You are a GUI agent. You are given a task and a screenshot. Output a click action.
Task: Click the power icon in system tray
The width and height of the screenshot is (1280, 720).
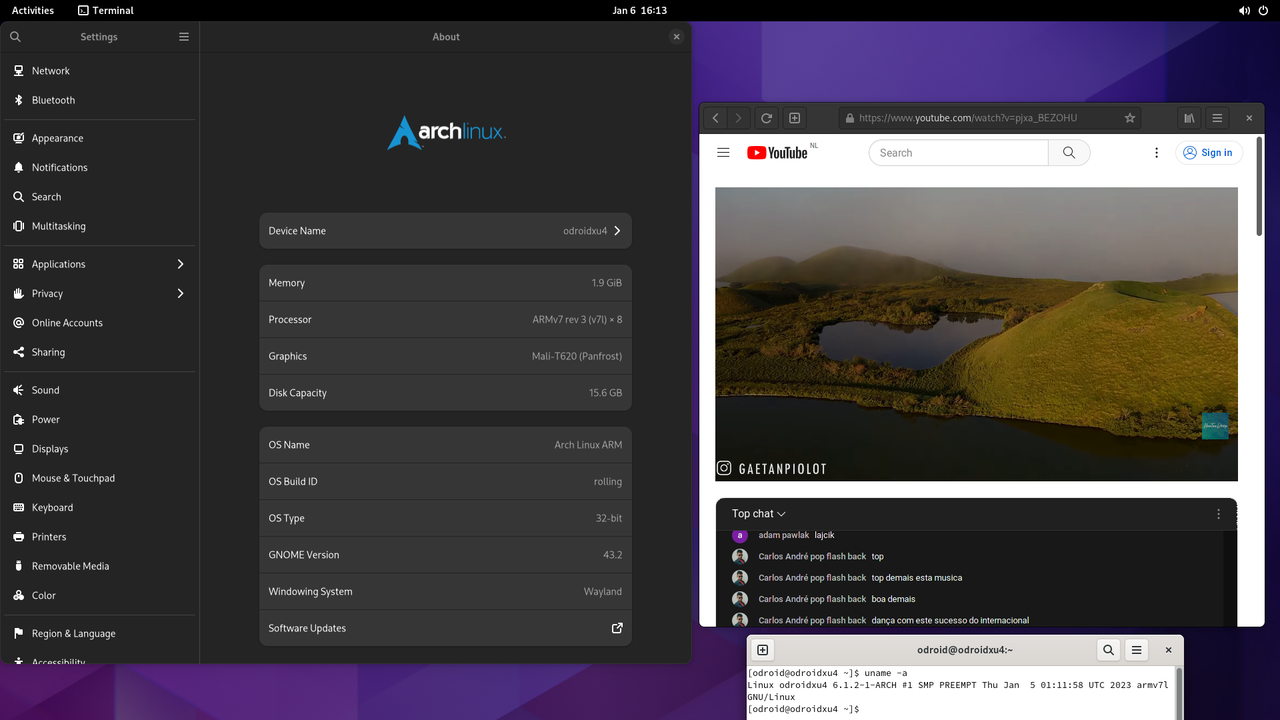pos(1264,10)
